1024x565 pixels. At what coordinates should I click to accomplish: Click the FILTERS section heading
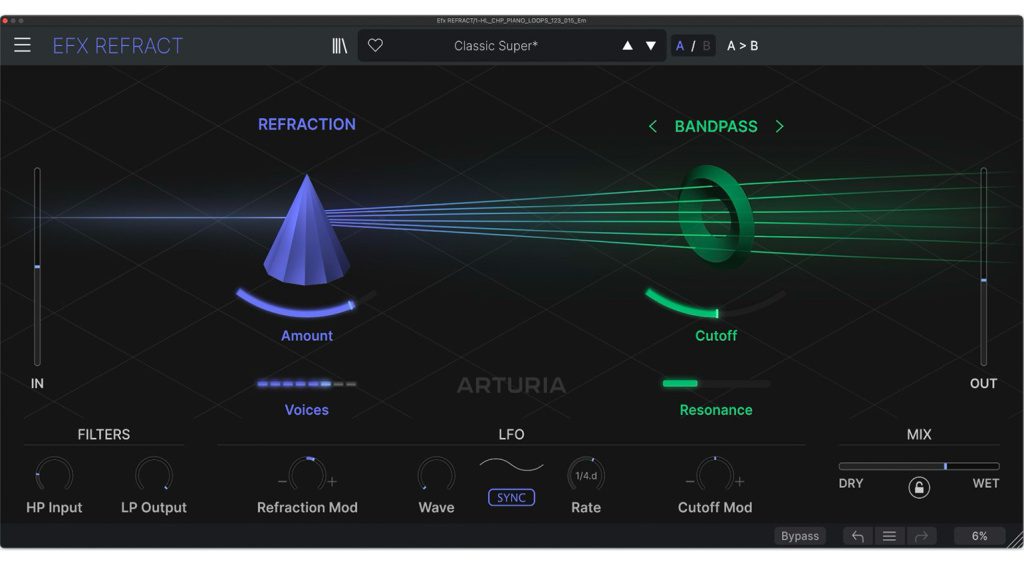click(104, 434)
